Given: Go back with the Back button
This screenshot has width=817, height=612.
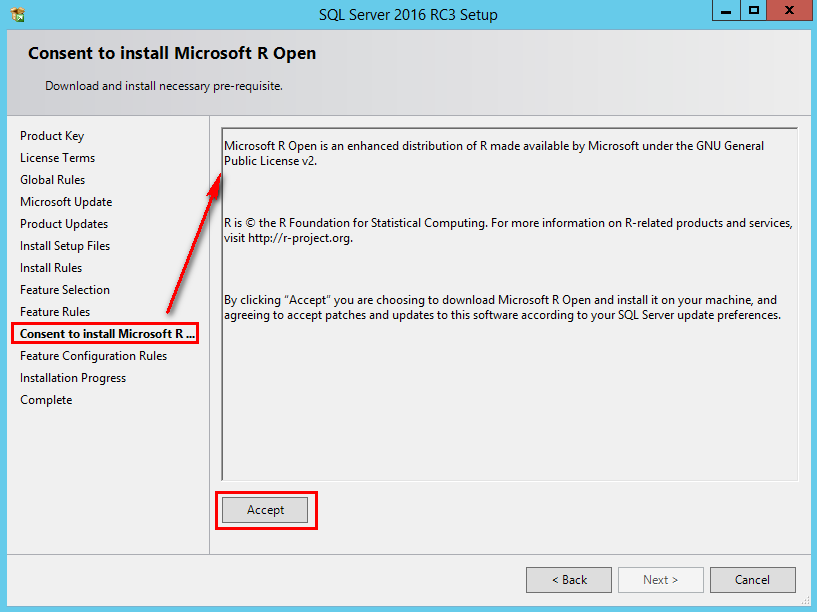Looking at the screenshot, I should pos(569,580).
